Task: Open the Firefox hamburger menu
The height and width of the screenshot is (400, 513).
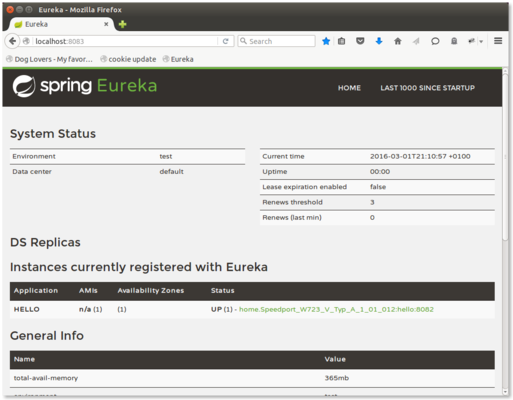Action: (498, 41)
